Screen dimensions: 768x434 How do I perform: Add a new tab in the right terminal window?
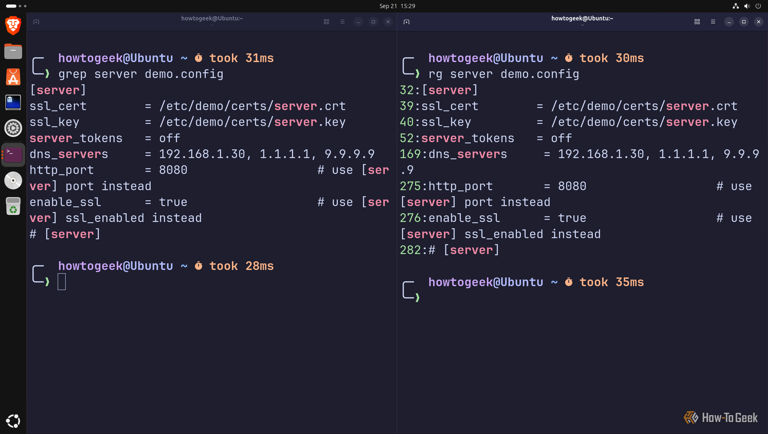(x=407, y=22)
